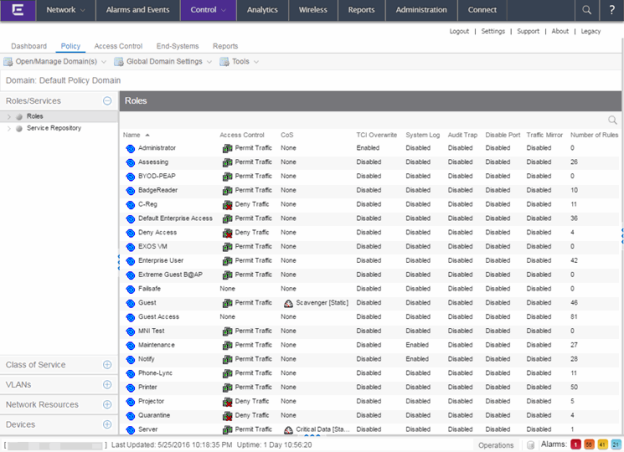Click the Administrator role icon

pyautogui.click(x=130, y=148)
